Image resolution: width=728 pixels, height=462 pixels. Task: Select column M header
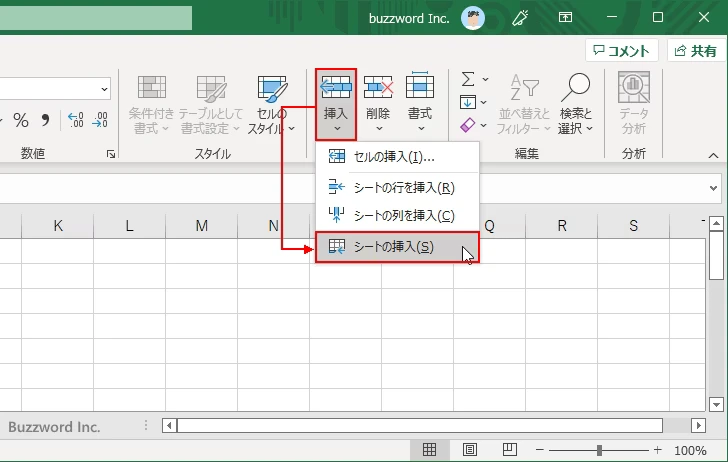pyautogui.click(x=202, y=226)
